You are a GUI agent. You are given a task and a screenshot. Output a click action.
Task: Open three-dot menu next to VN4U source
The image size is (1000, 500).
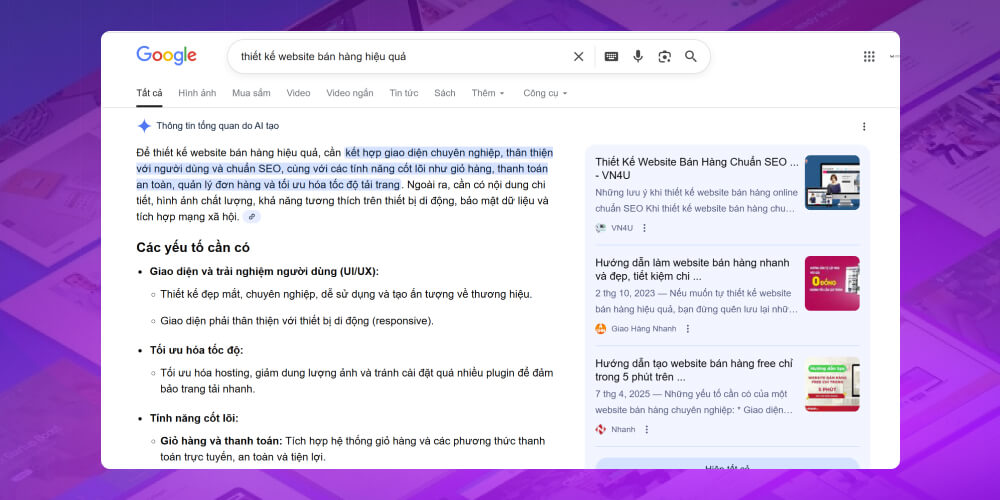[x=644, y=228]
